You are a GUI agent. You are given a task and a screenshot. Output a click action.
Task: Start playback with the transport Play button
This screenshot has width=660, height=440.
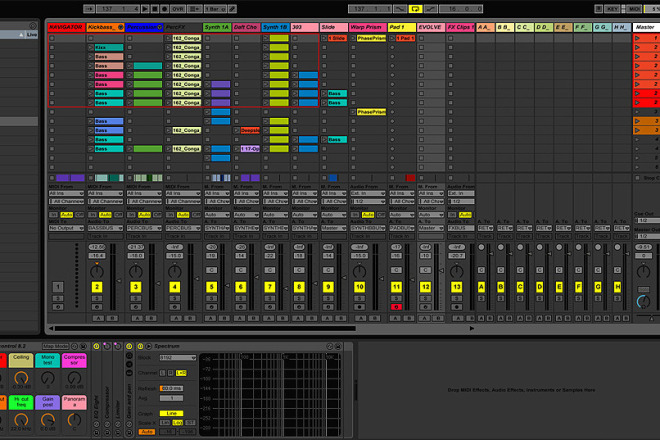click(x=145, y=9)
